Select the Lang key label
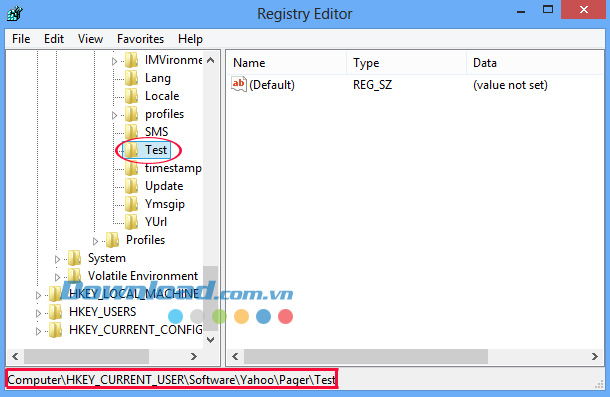This screenshot has width=610, height=397. [158, 78]
